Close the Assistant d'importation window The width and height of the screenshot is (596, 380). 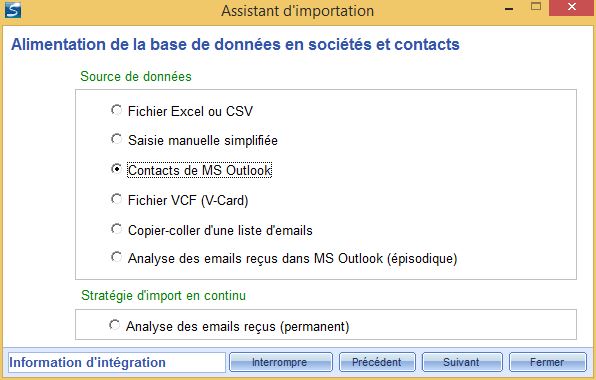571,7
